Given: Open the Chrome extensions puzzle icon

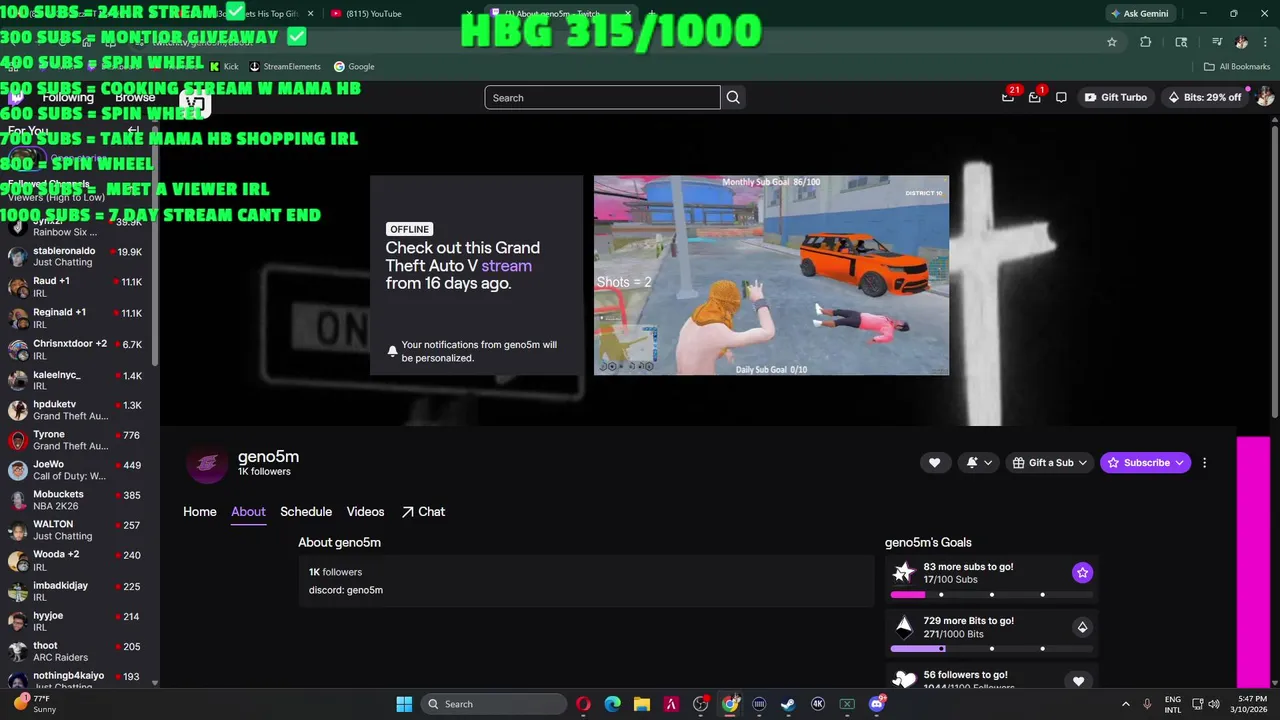Looking at the screenshot, I should [x=1146, y=42].
